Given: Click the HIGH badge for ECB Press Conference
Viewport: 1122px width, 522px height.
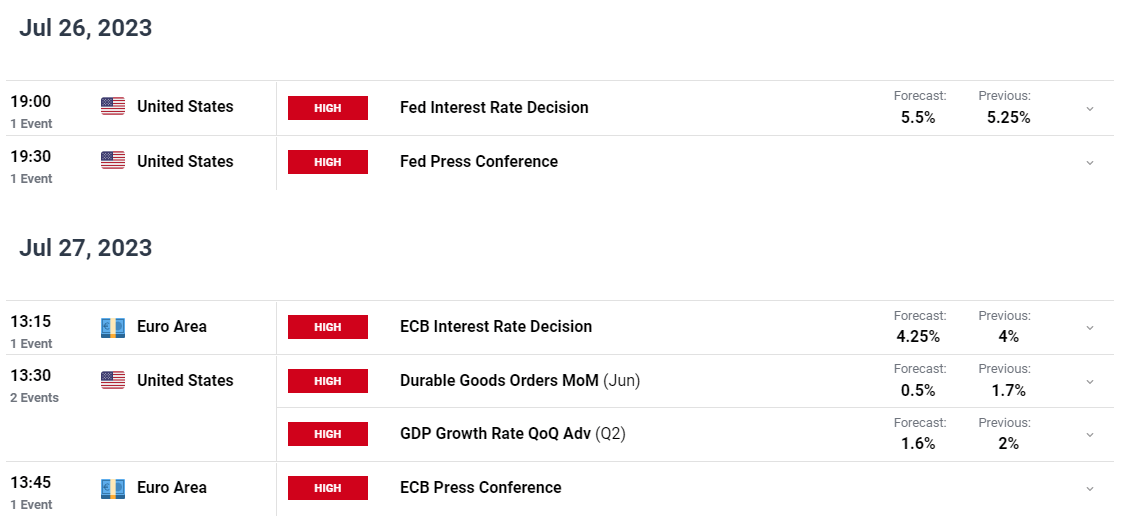Looking at the screenshot, I should [x=328, y=488].
